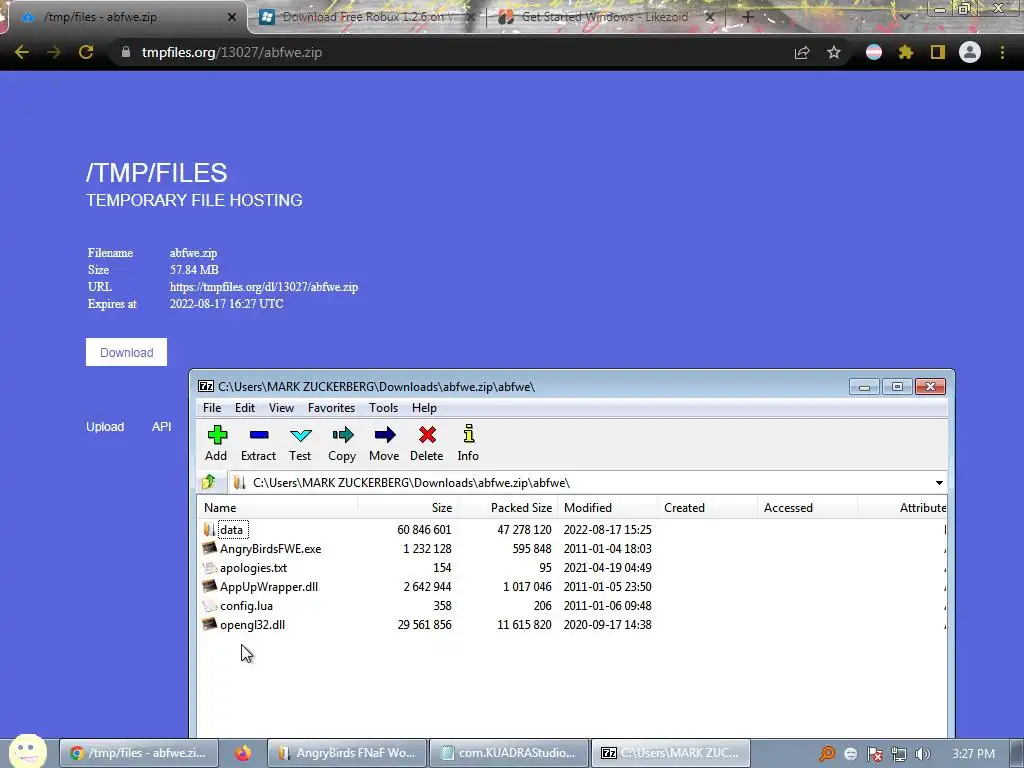Screen dimensions: 1024x768
Task: Open the Chrome three-dot menu
Action: (1002, 52)
